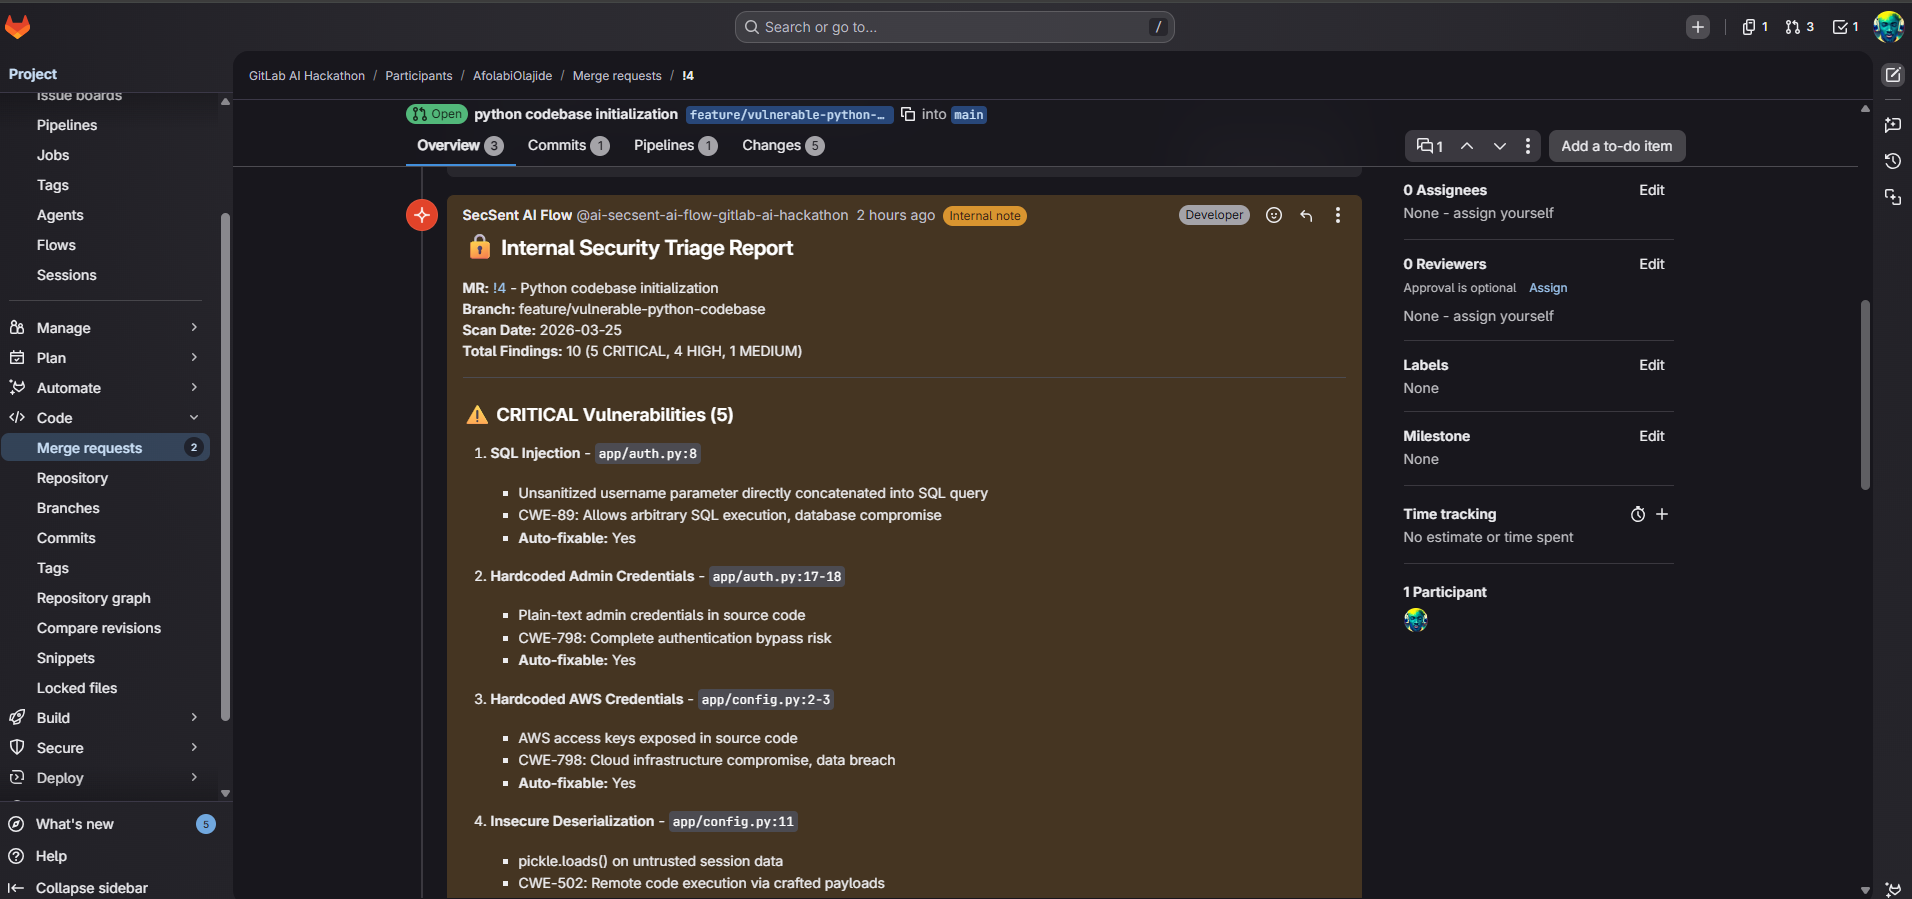The image size is (1912, 899).
Task: Click Add a to-do item button
Action: [x=1617, y=146]
